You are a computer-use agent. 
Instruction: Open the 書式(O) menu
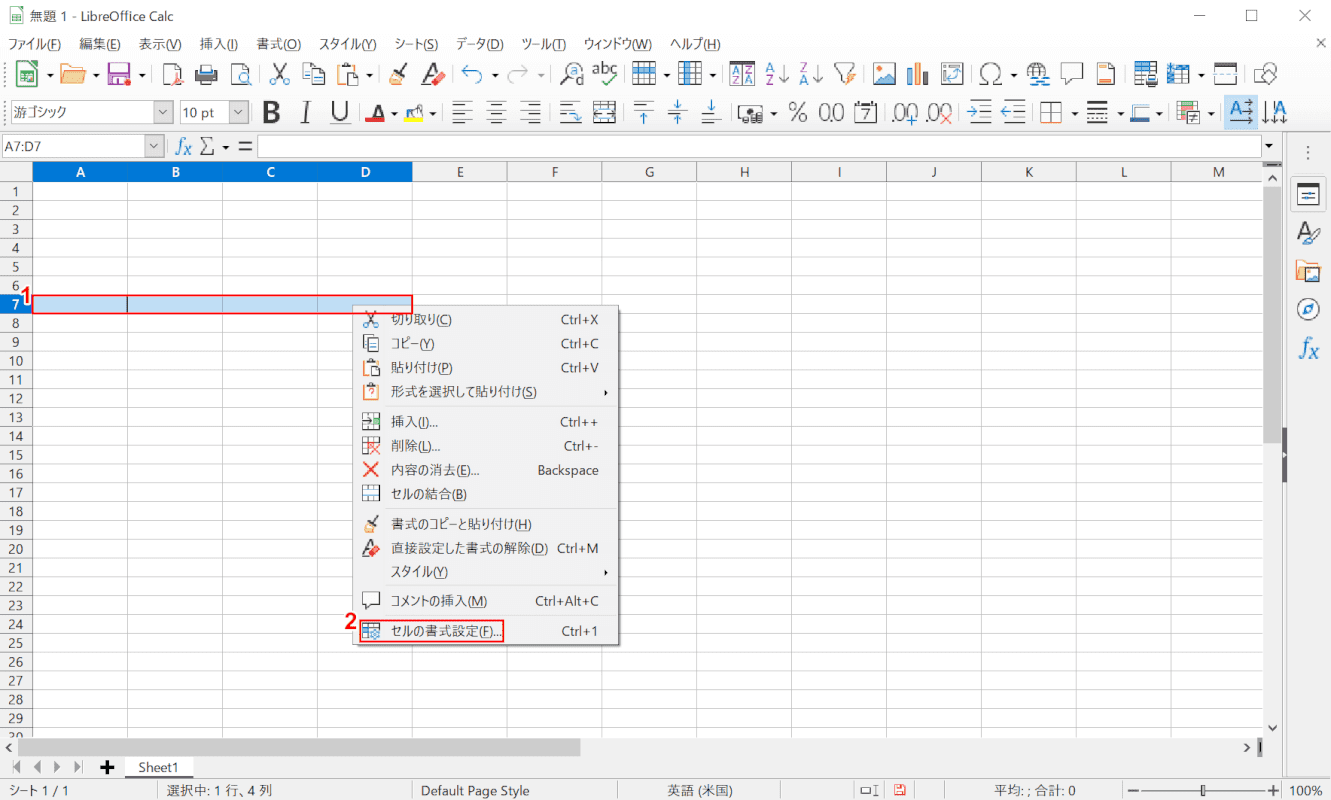coord(278,44)
